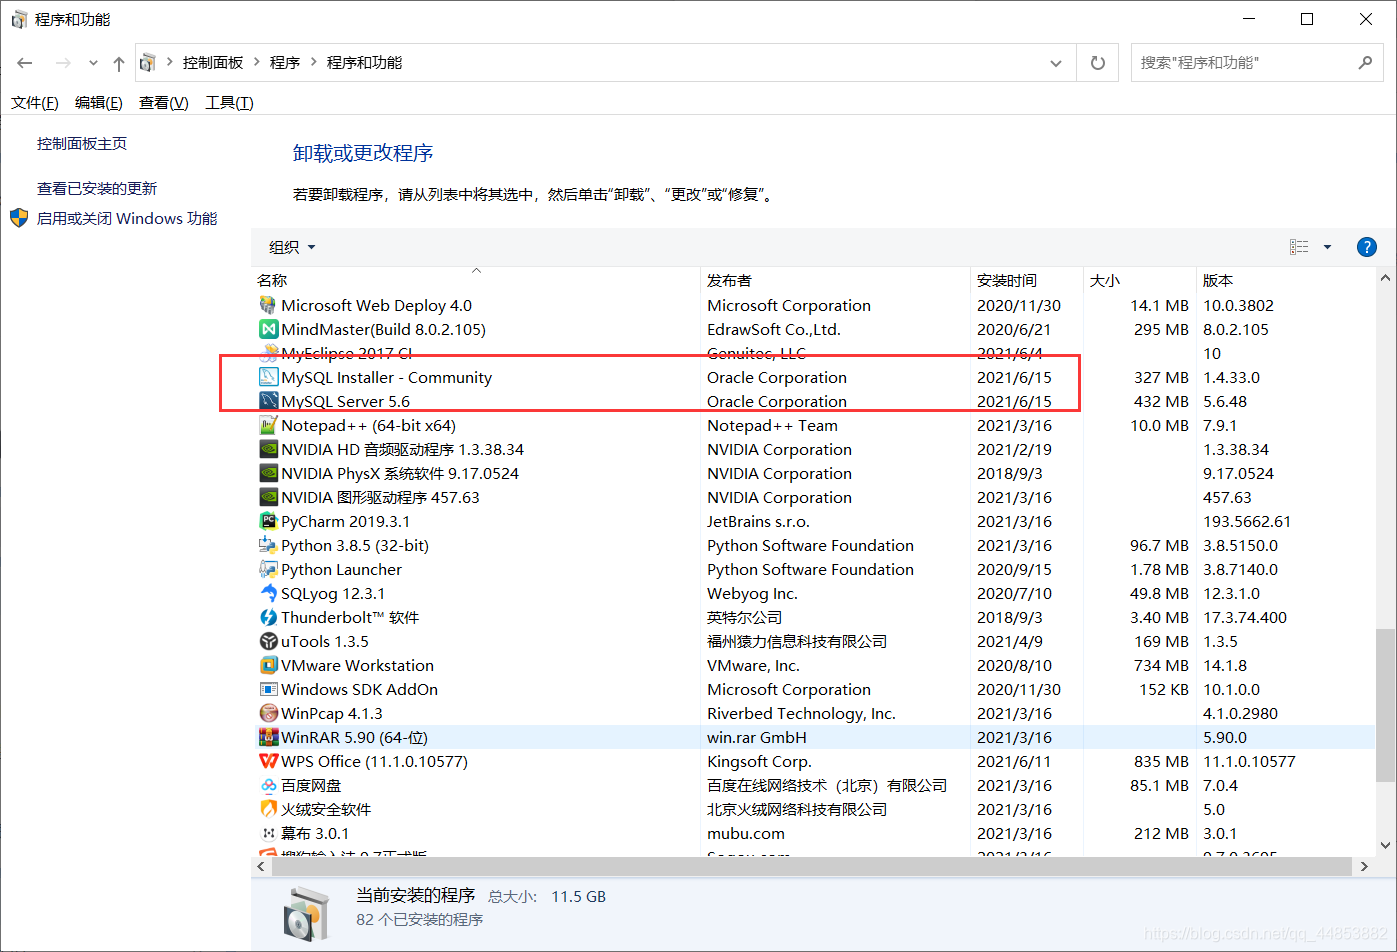Click the horizontal scrollbar right arrow
The height and width of the screenshot is (952, 1397).
[x=1364, y=866]
